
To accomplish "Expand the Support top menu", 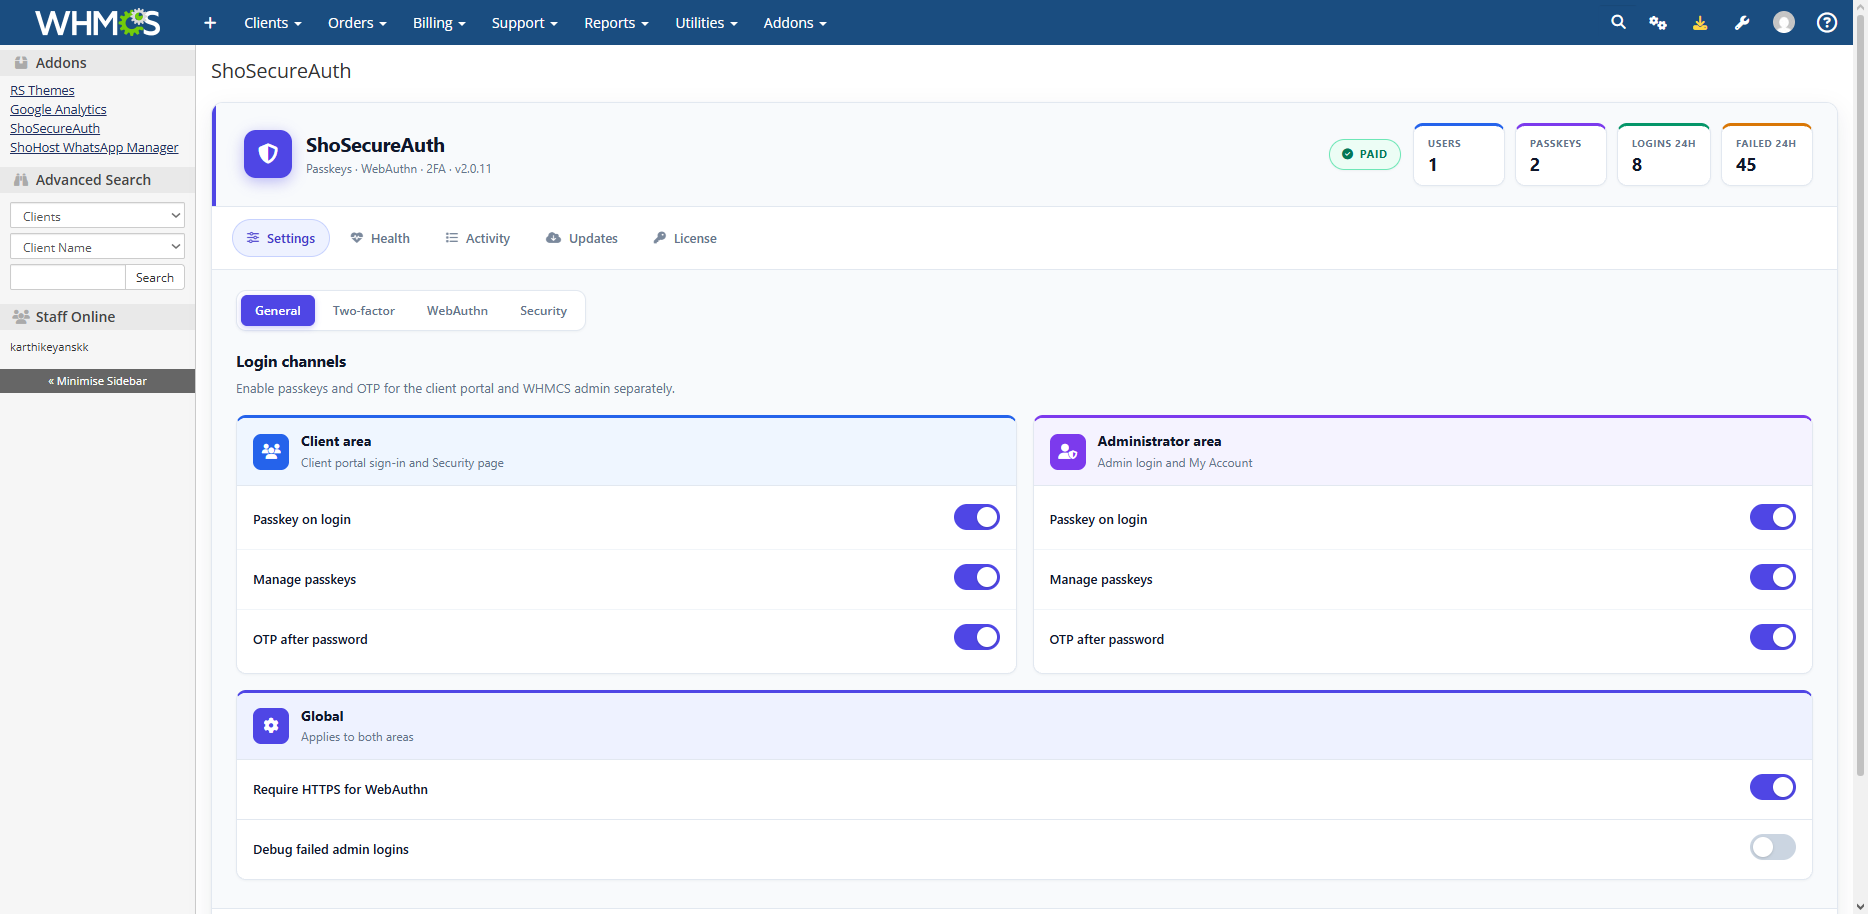I will point(524,23).
